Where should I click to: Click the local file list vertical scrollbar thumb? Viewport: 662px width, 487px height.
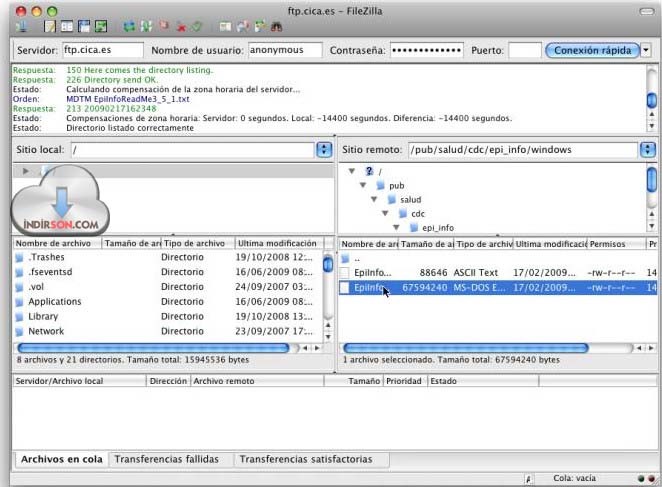[x=328, y=264]
